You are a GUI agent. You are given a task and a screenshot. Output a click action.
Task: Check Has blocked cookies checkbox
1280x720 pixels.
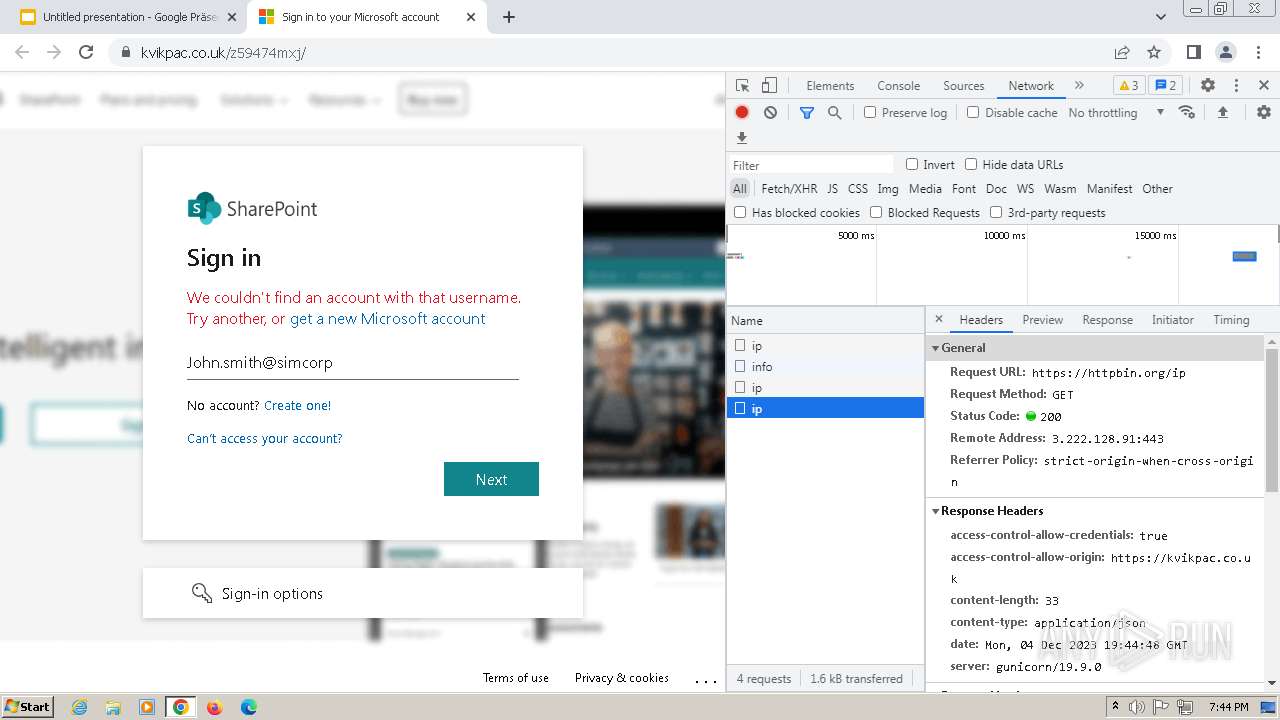click(x=740, y=212)
